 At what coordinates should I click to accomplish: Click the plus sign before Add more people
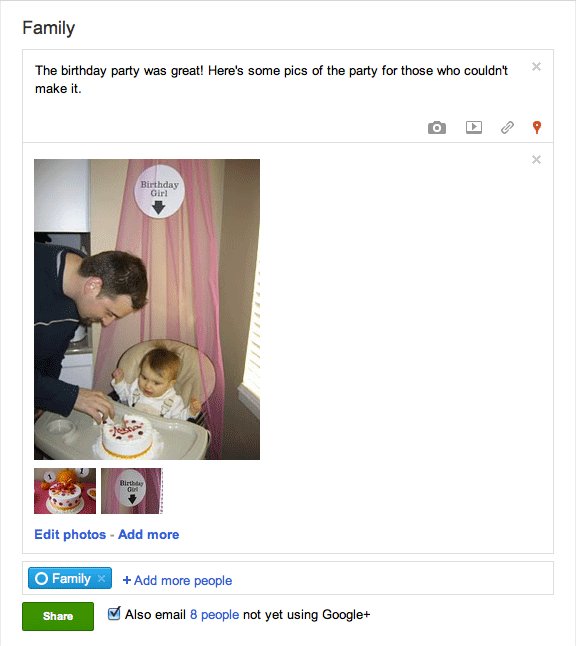[x=127, y=580]
